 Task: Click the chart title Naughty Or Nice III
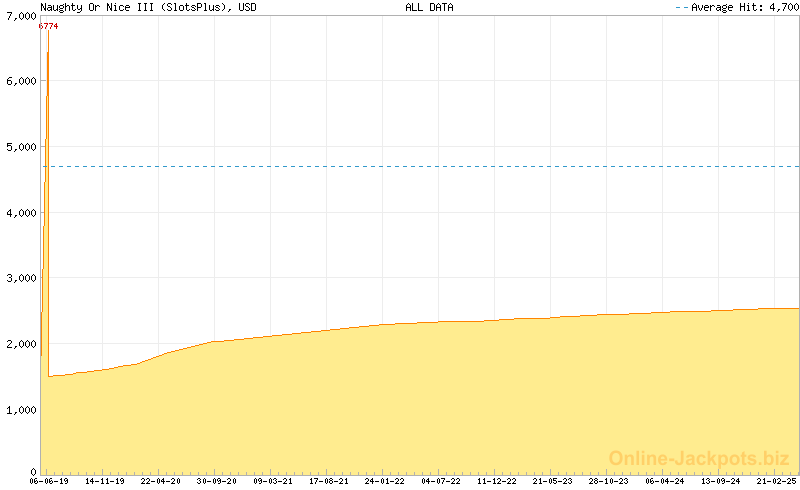[147, 7]
